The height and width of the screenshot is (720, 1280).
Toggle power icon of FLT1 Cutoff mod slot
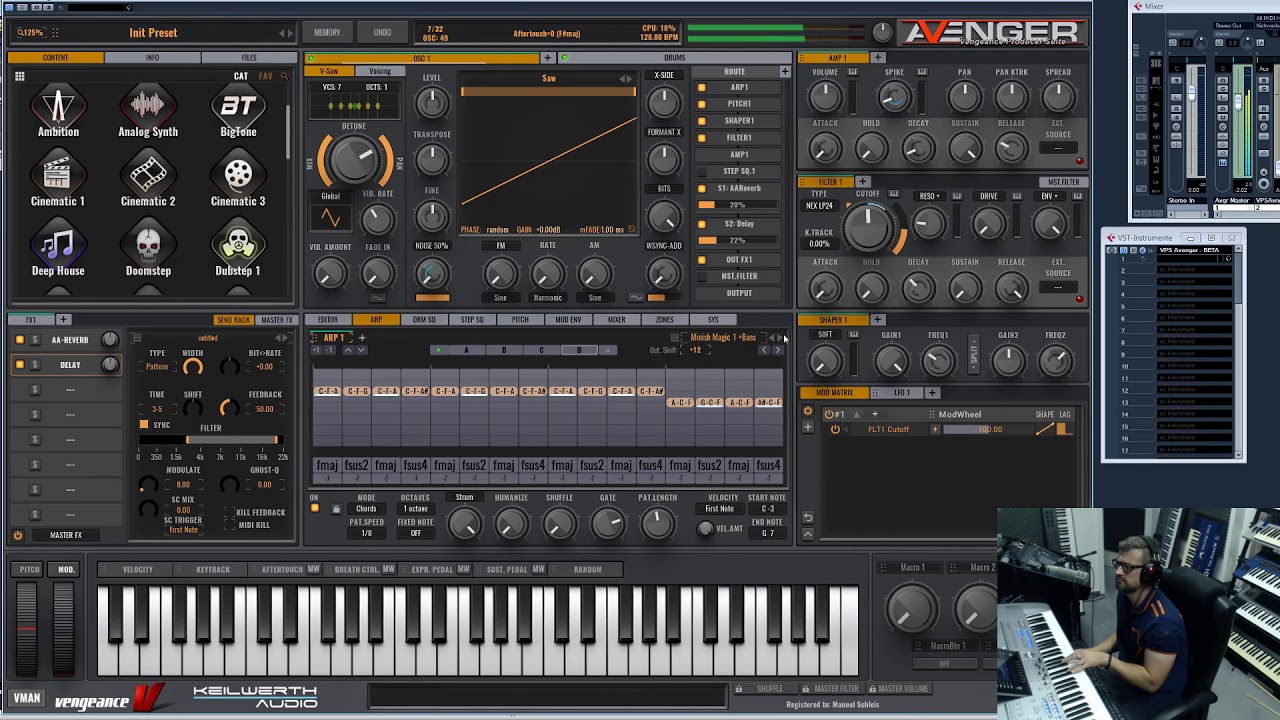click(x=835, y=430)
